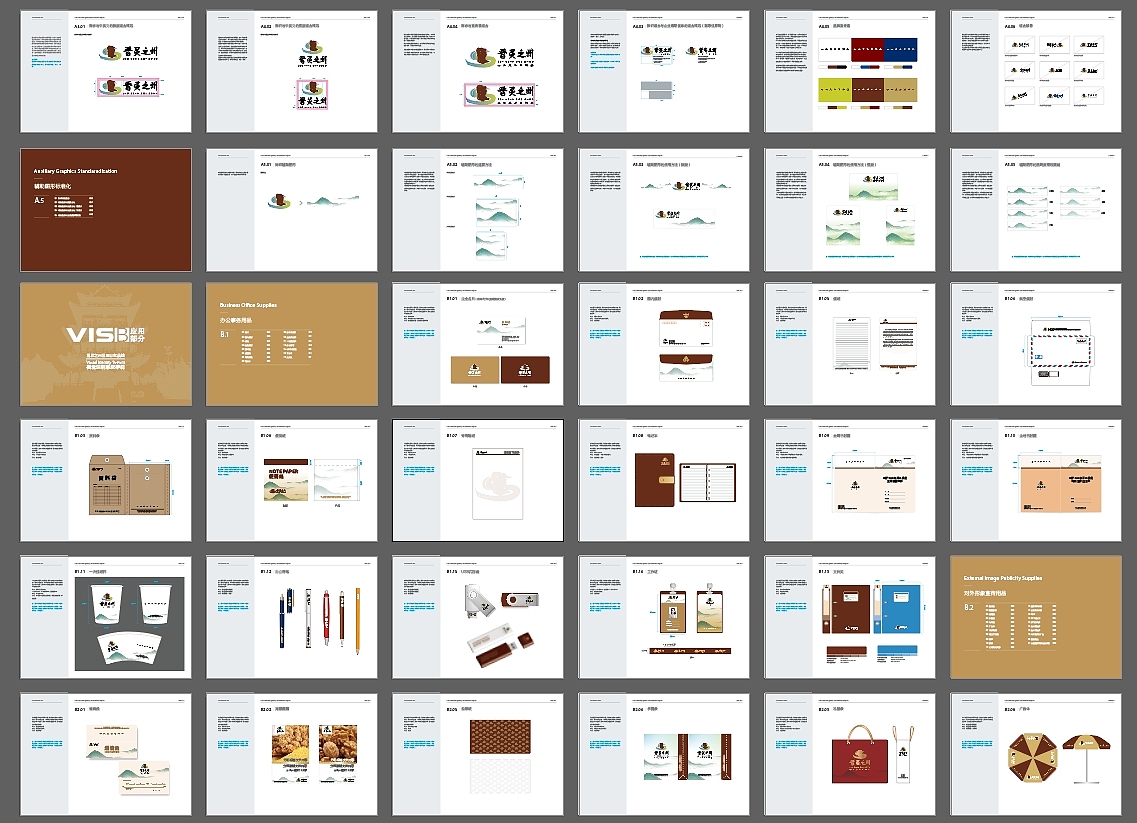
Task: Open the tan VIS B application cover page
Action: pyautogui.click(x=106, y=344)
